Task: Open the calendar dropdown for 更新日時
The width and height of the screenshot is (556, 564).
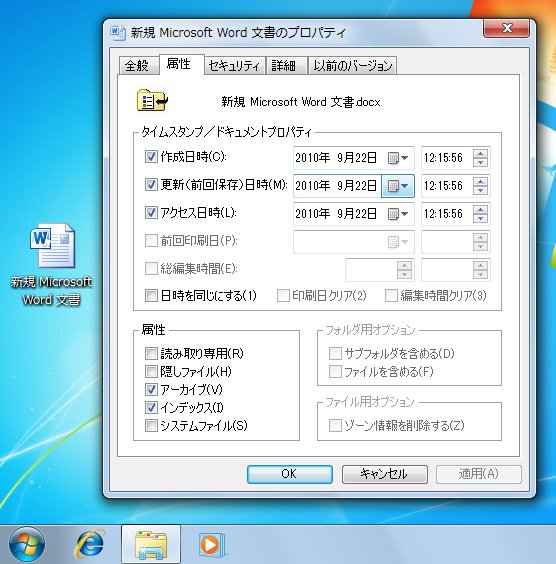Action: (398, 186)
